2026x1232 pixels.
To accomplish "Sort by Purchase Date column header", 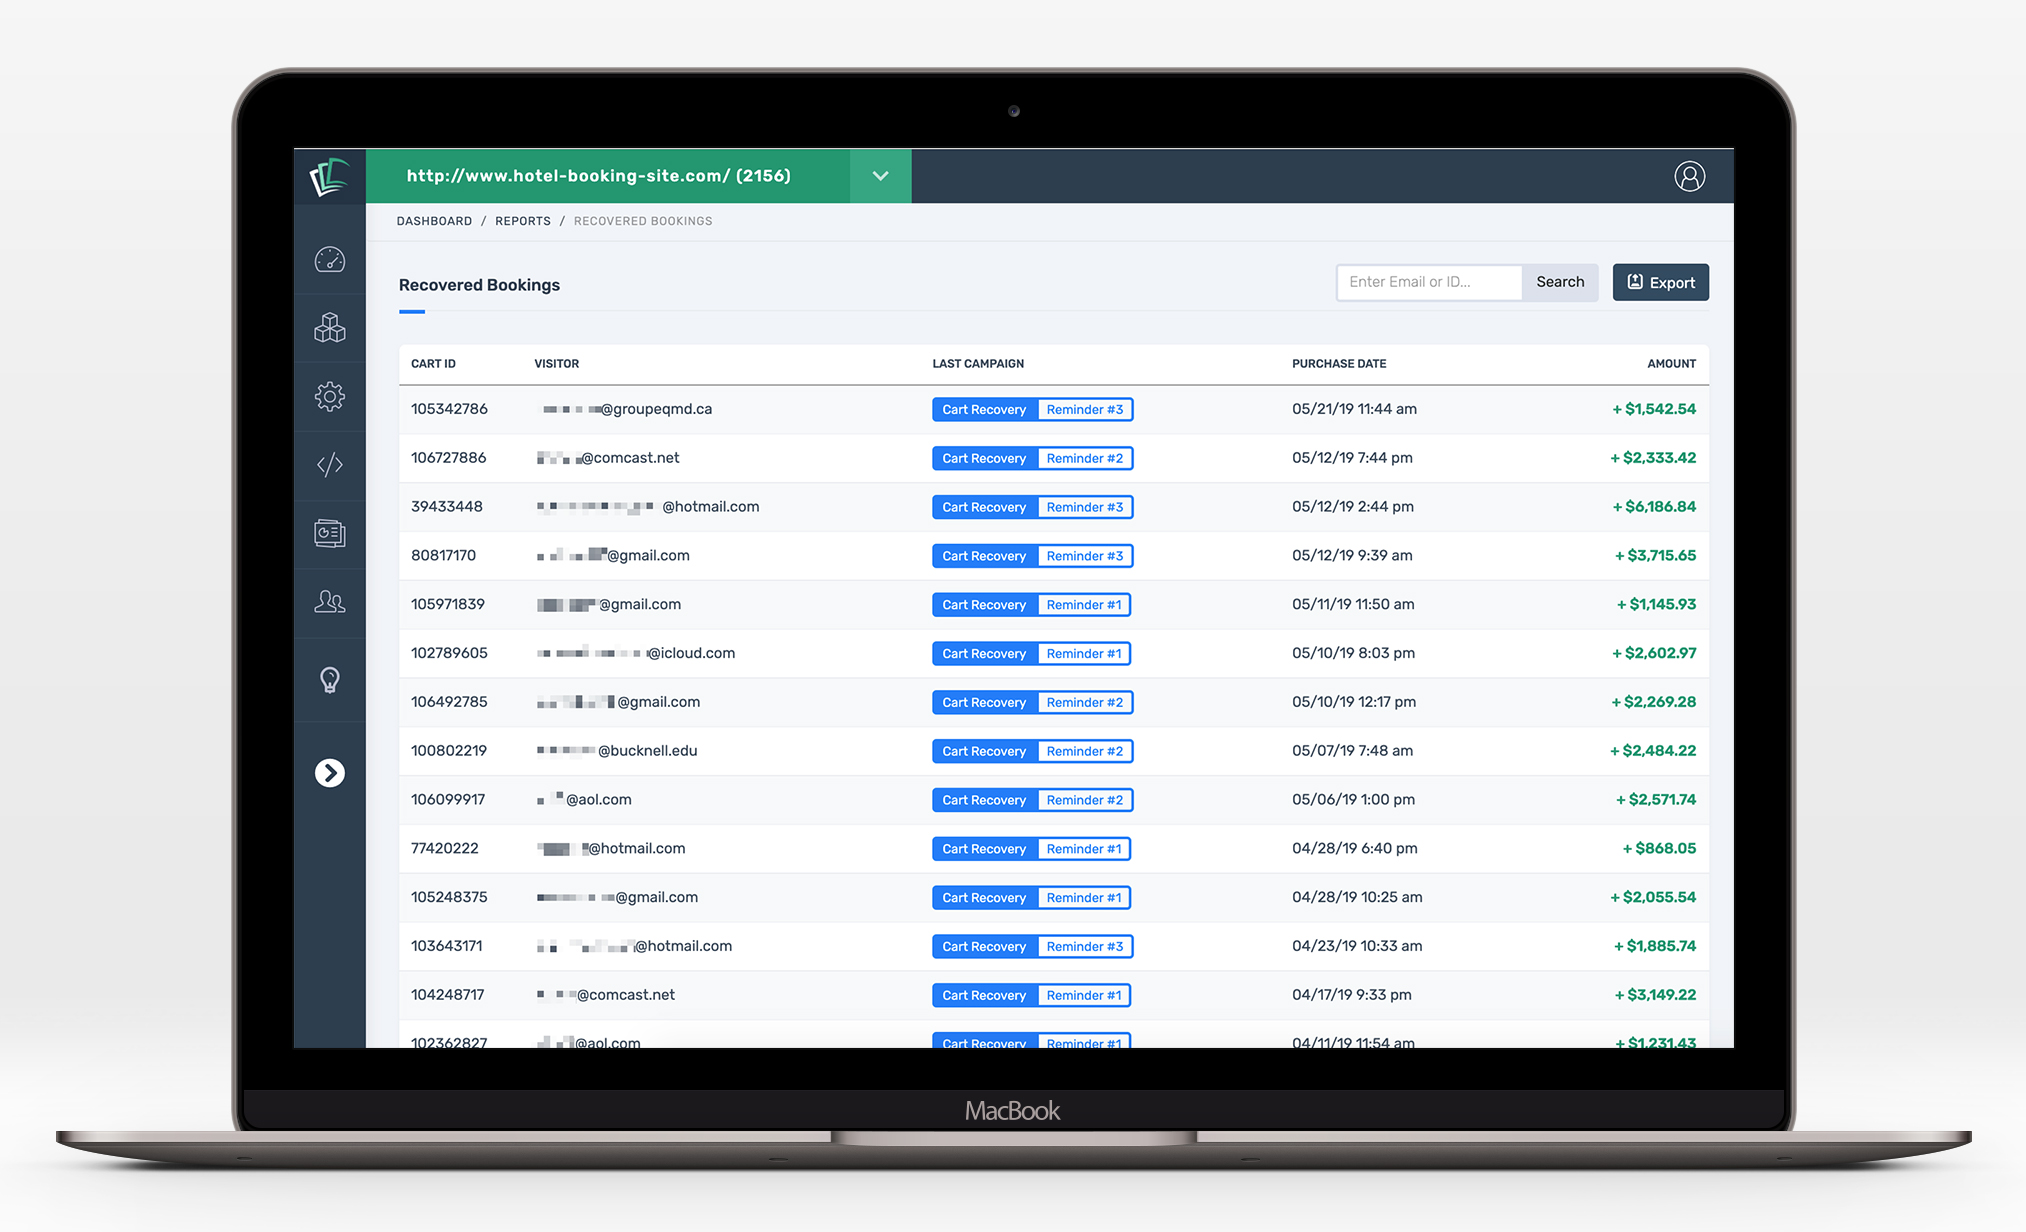I will tap(1338, 364).
